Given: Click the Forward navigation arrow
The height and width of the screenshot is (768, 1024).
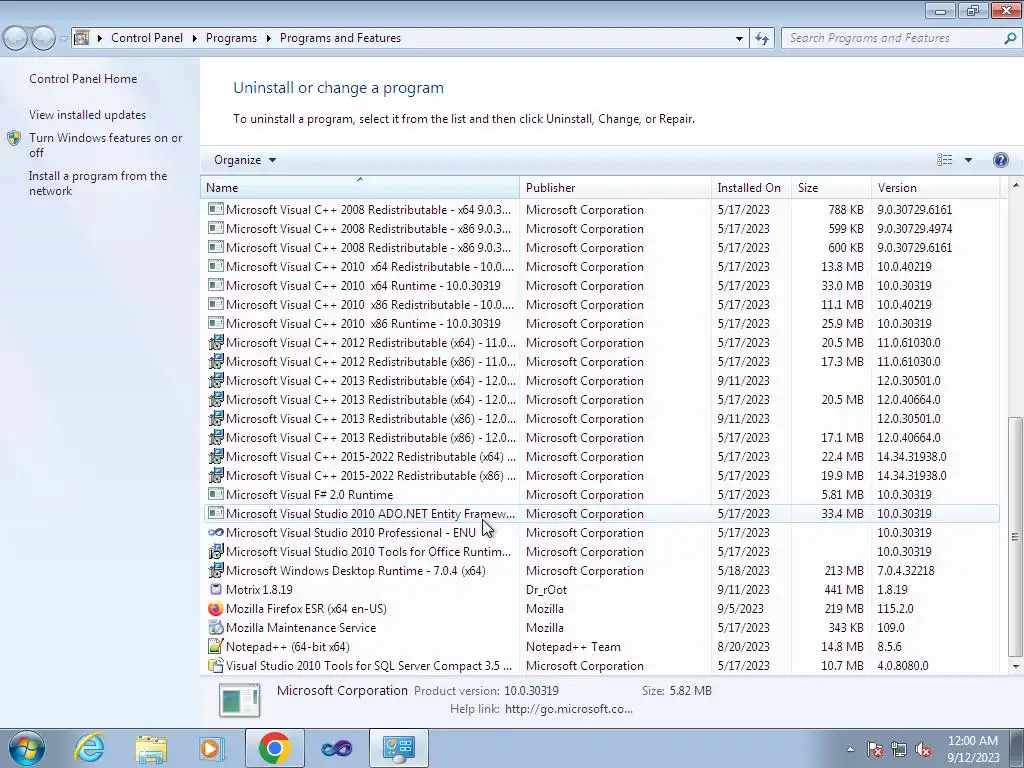Looking at the screenshot, I should (43, 39).
